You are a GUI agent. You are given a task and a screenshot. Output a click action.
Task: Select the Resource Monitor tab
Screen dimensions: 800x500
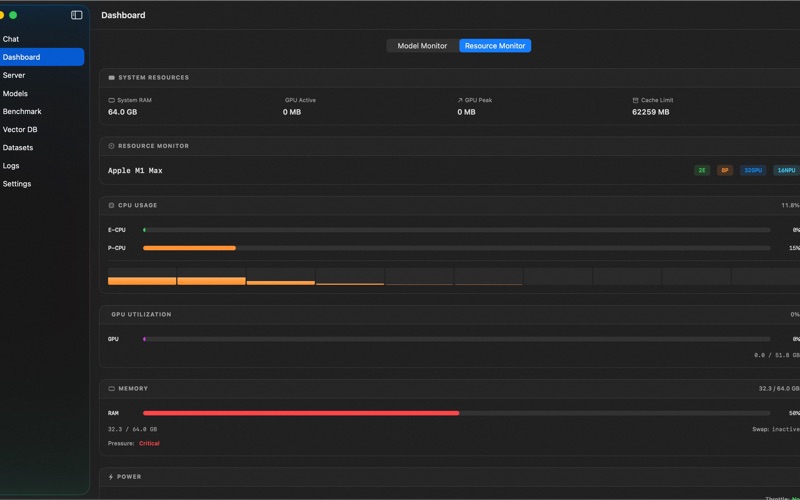[495, 46]
